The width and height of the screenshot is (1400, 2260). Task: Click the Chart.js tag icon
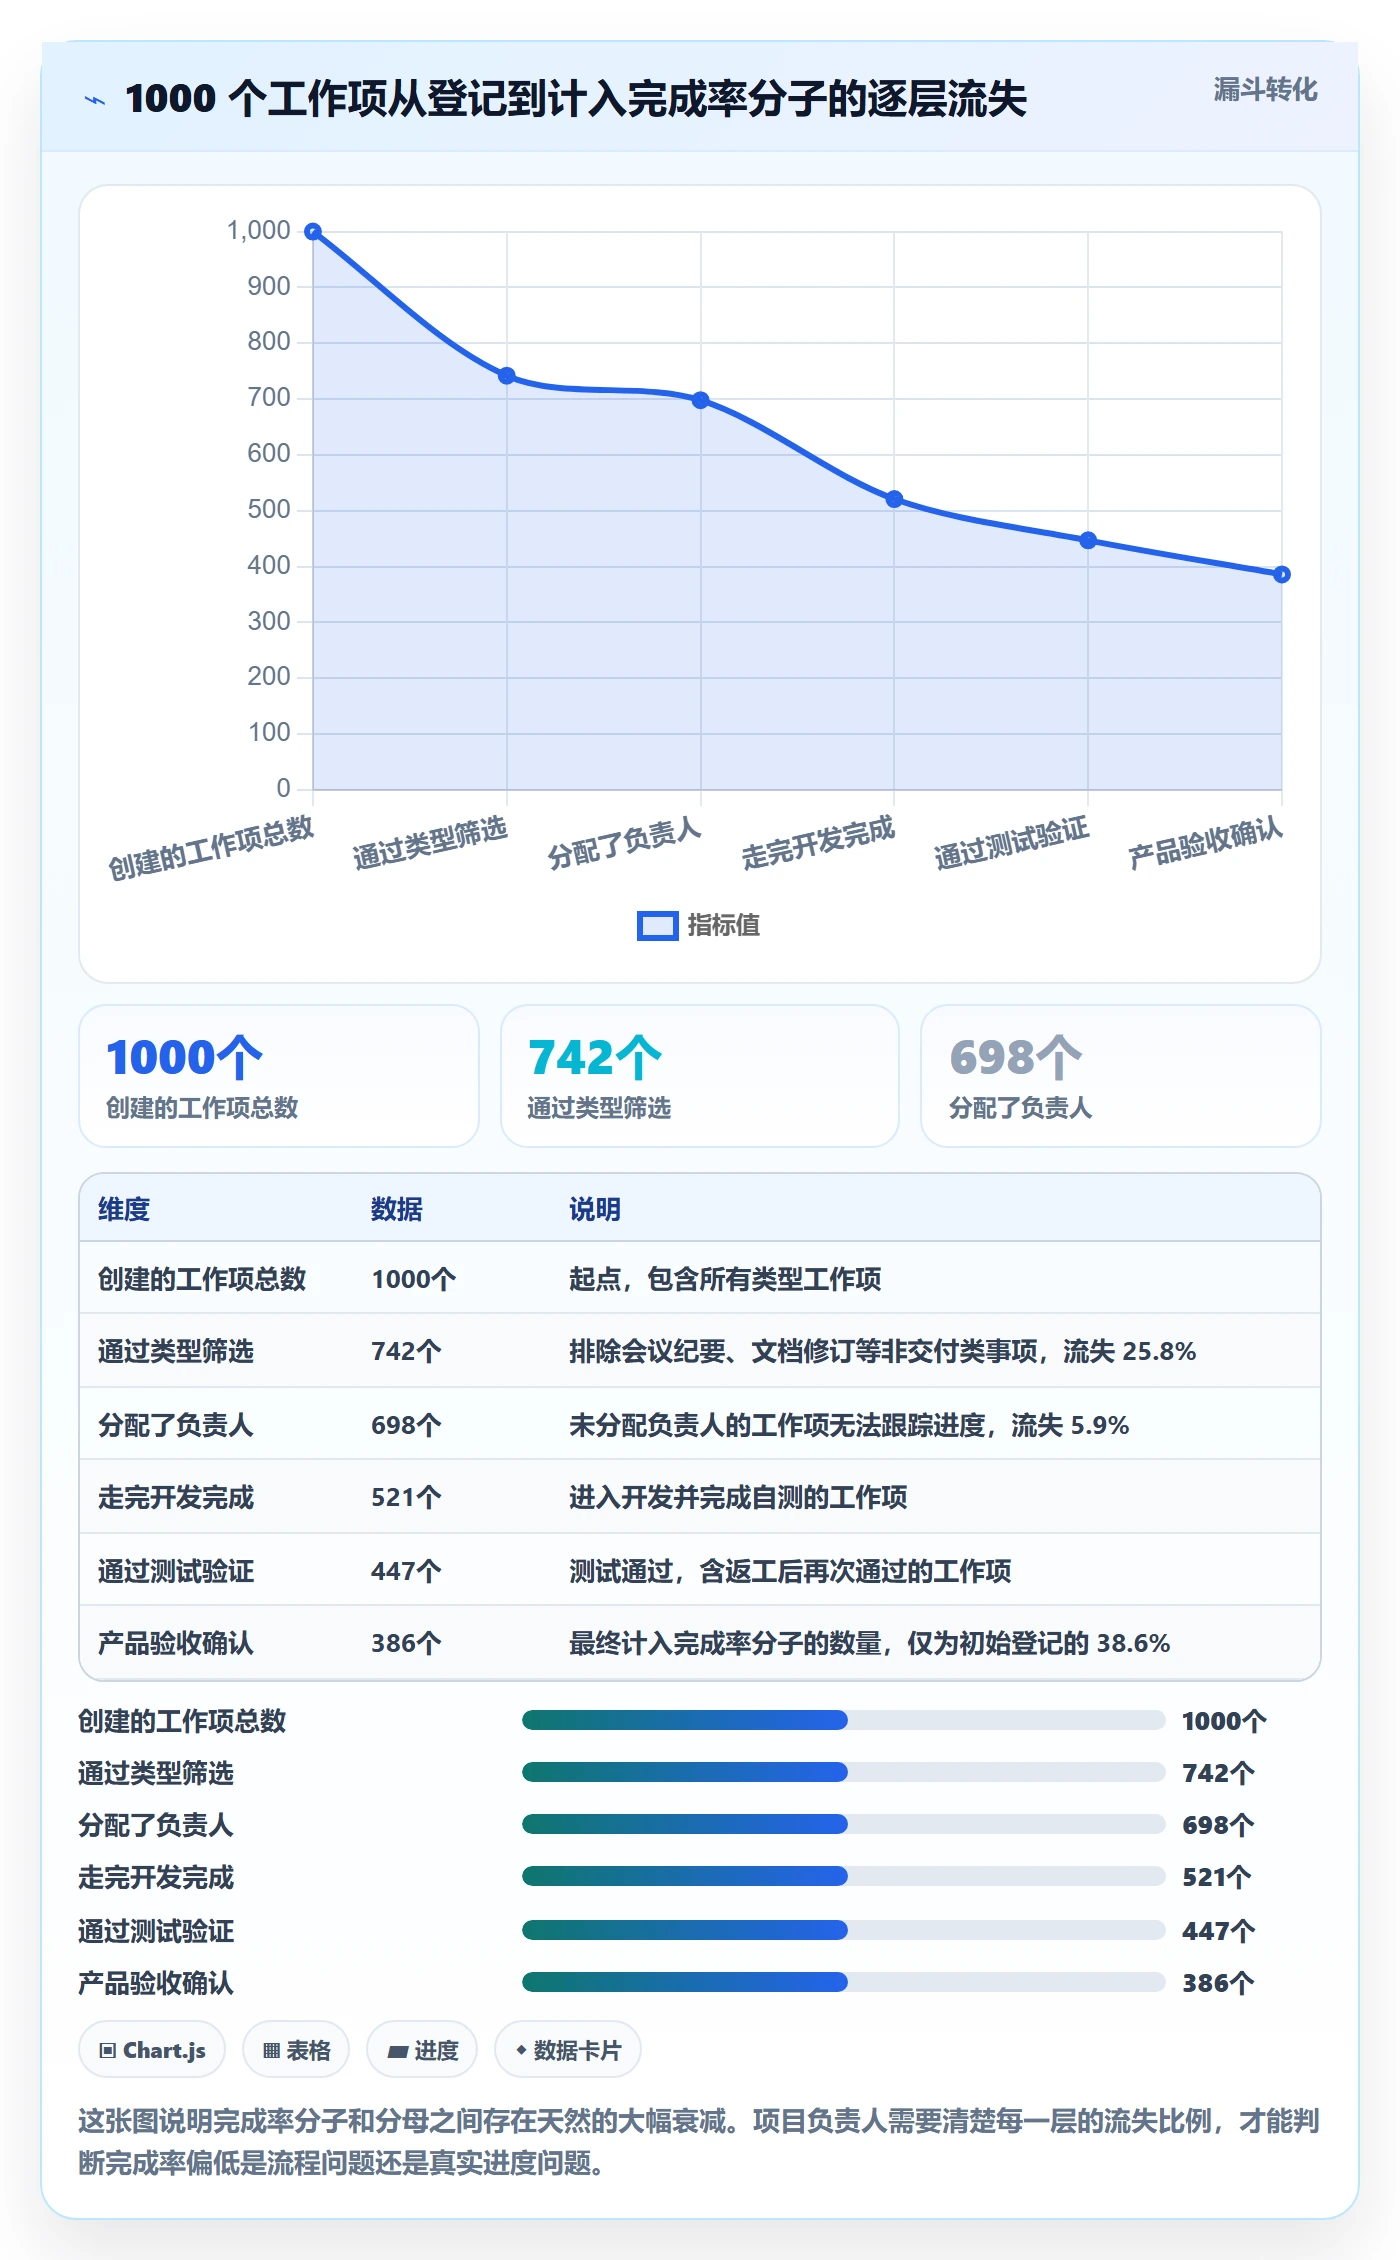(108, 2051)
